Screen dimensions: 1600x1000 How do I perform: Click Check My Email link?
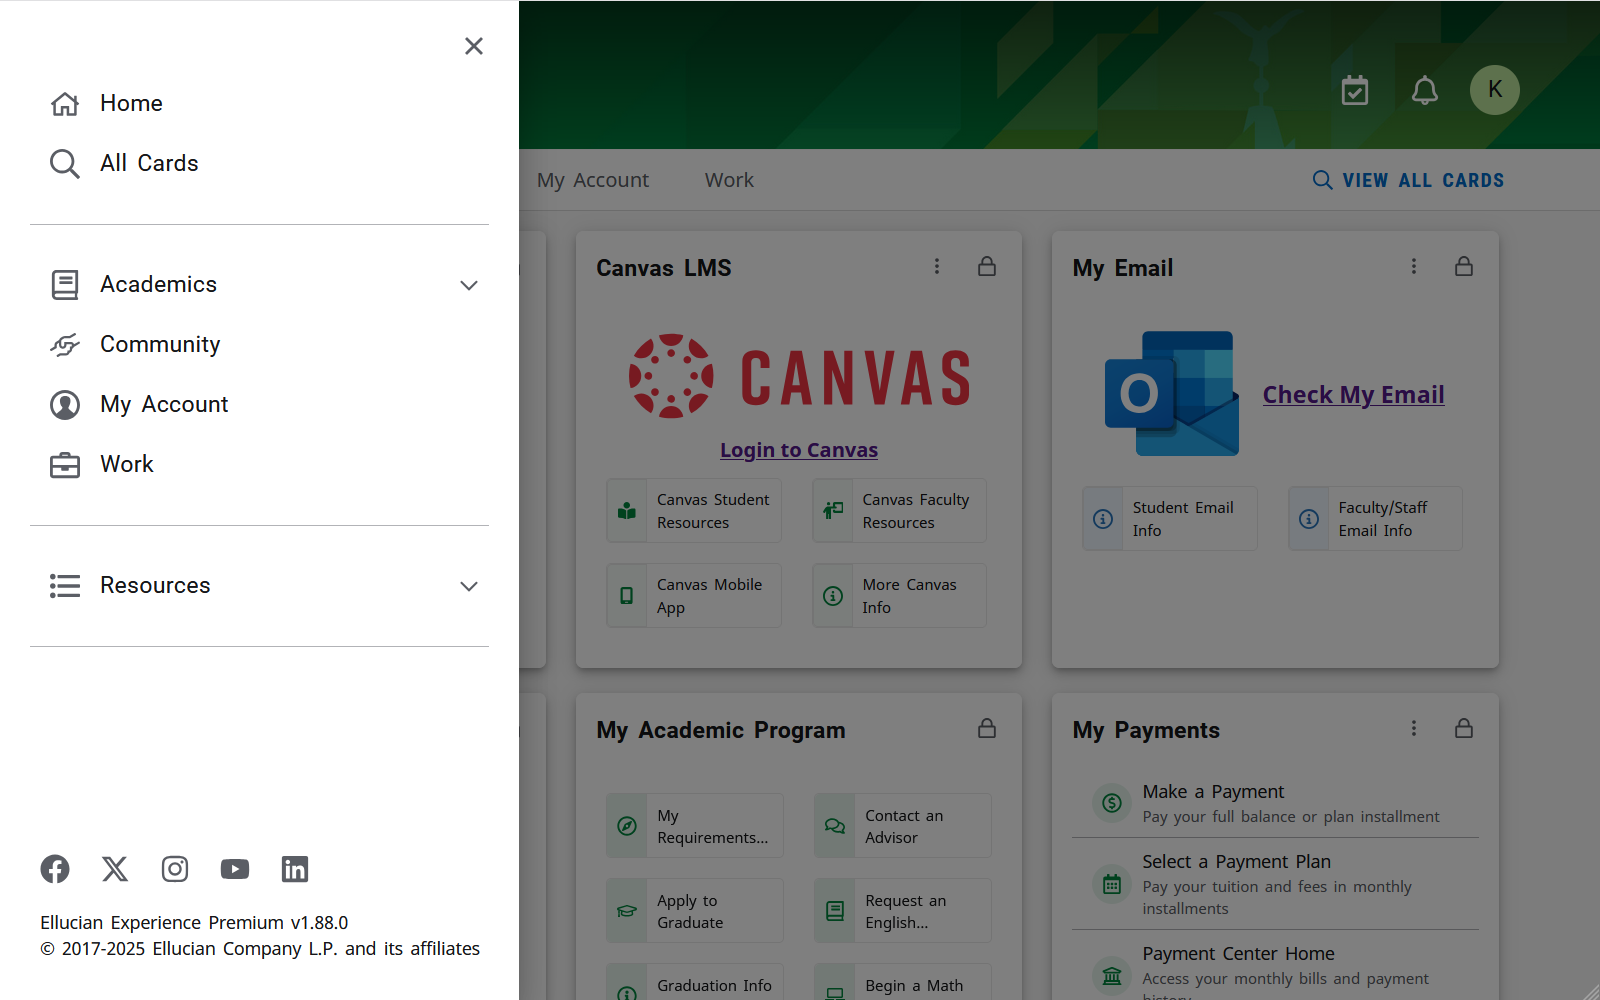pyautogui.click(x=1353, y=395)
